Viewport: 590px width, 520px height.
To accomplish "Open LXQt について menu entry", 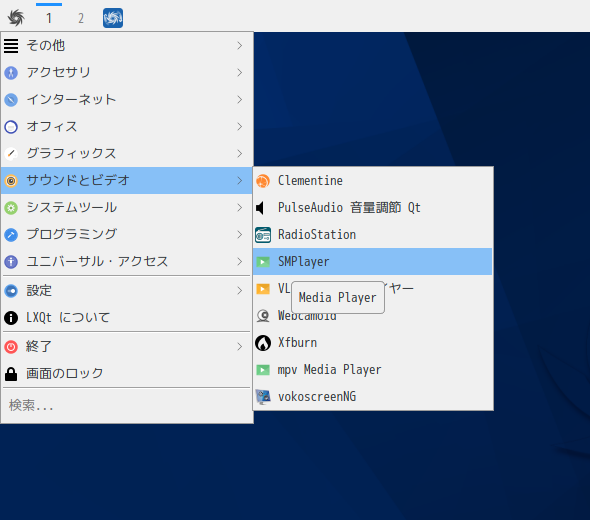I will 126,318.
